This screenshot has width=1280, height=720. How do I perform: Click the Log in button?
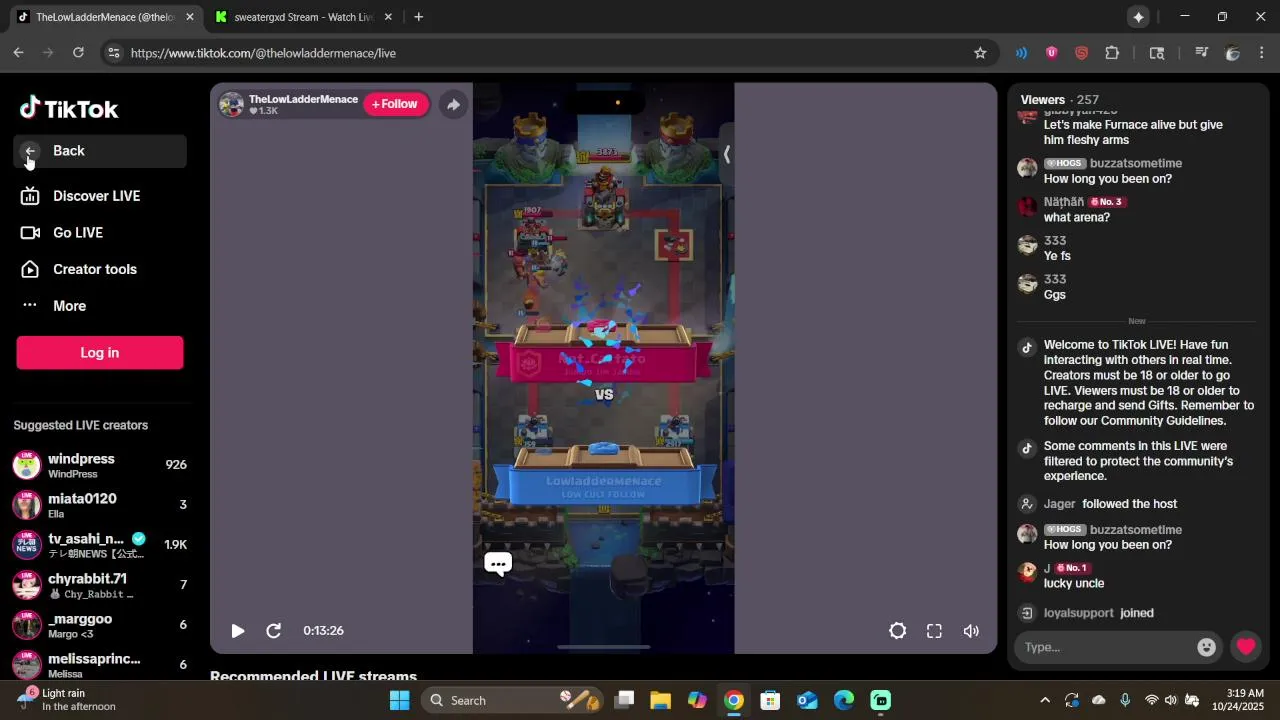coord(100,353)
